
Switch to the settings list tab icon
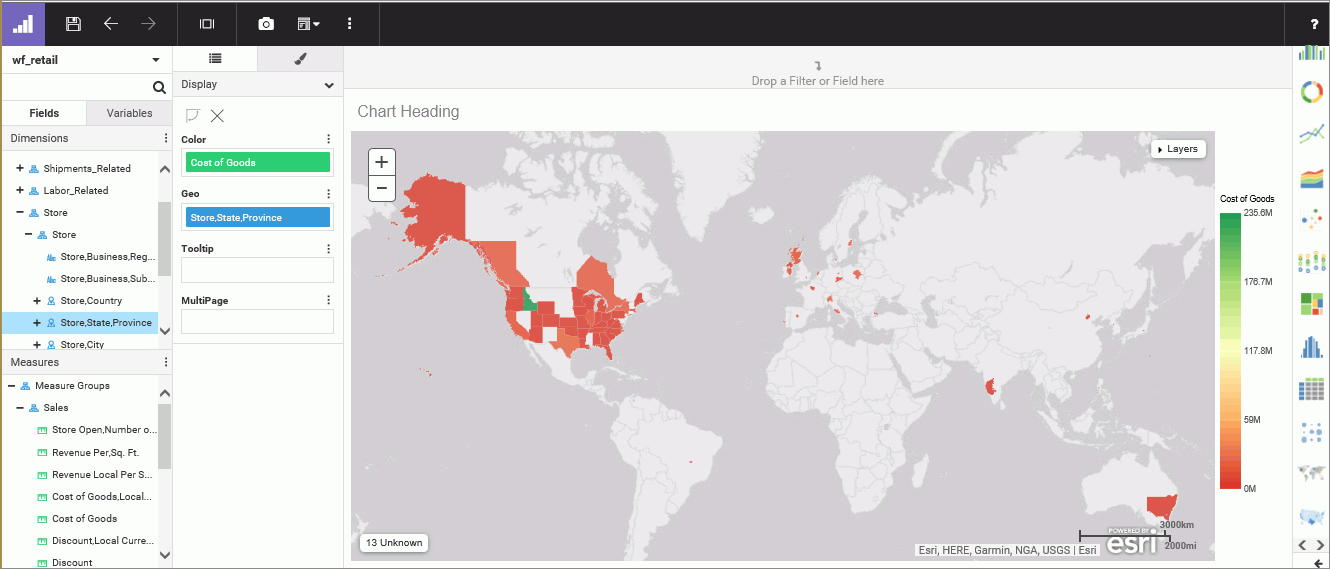tap(215, 59)
